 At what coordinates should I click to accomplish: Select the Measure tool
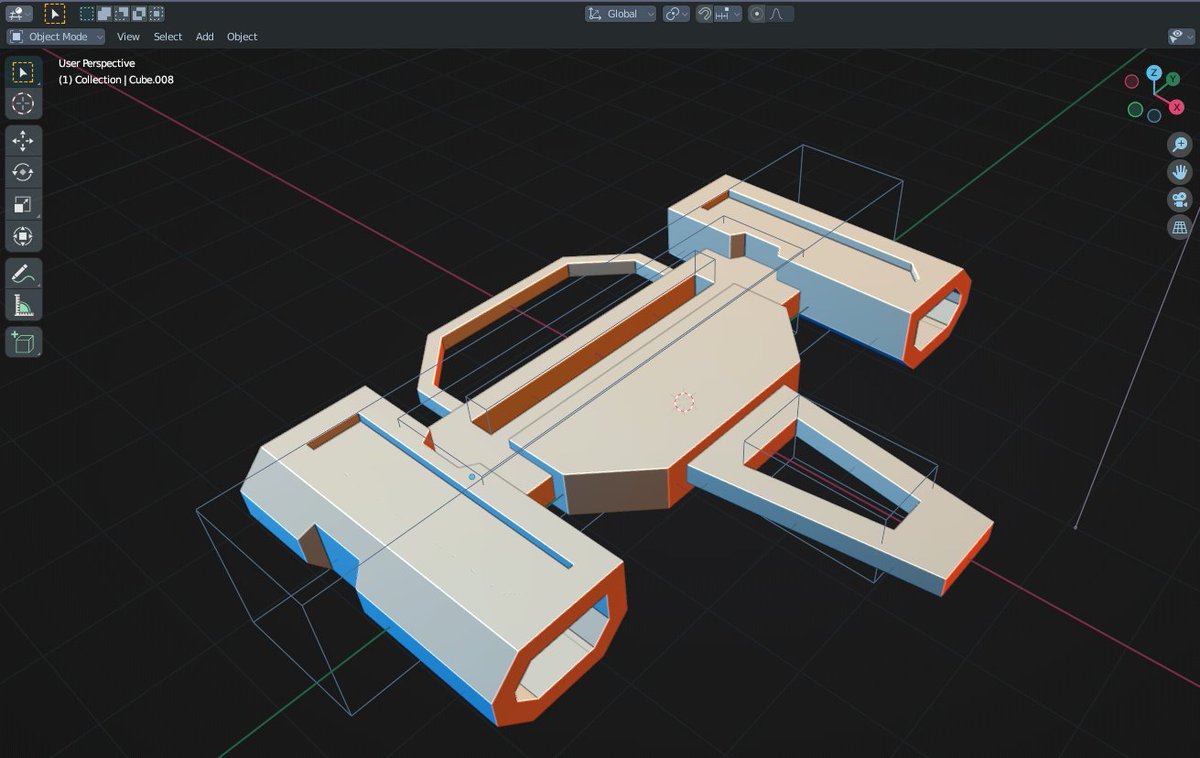[x=22, y=304]
